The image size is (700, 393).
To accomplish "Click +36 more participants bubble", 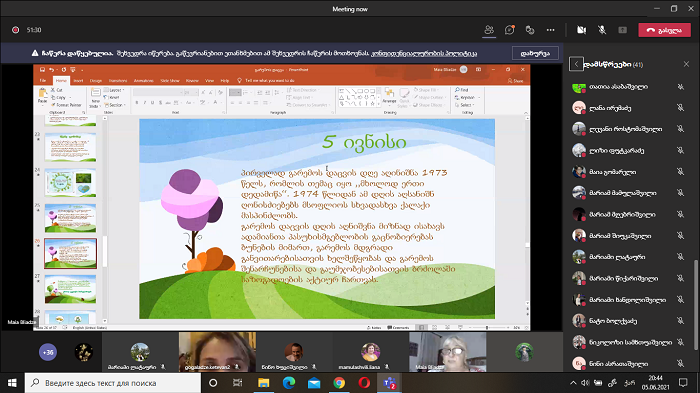I will tap(48, 352).
